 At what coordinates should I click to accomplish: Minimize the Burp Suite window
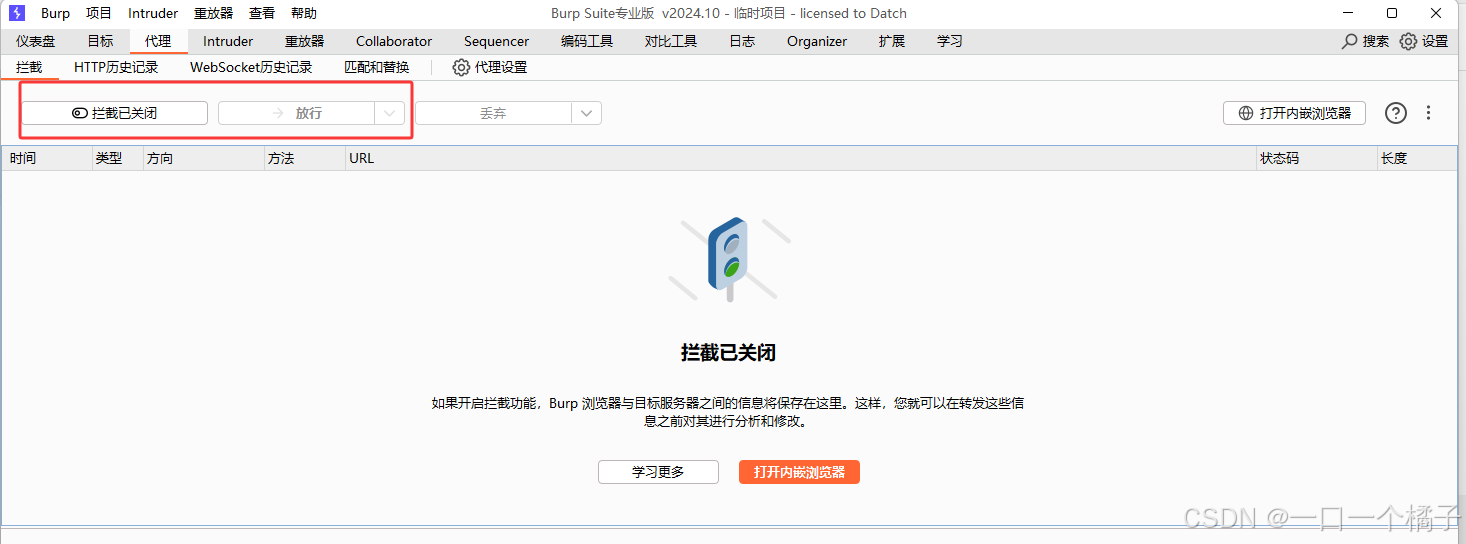pyautogui.click(x=1347, y=13)
